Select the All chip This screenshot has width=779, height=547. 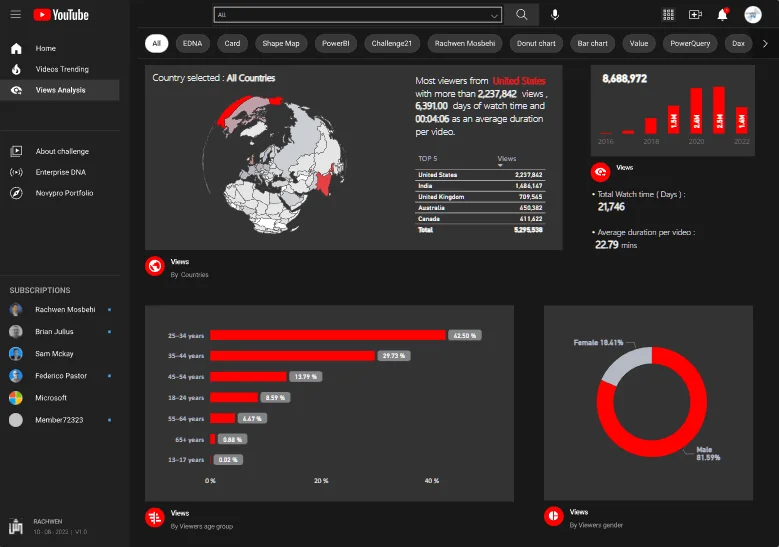(156, 43)
